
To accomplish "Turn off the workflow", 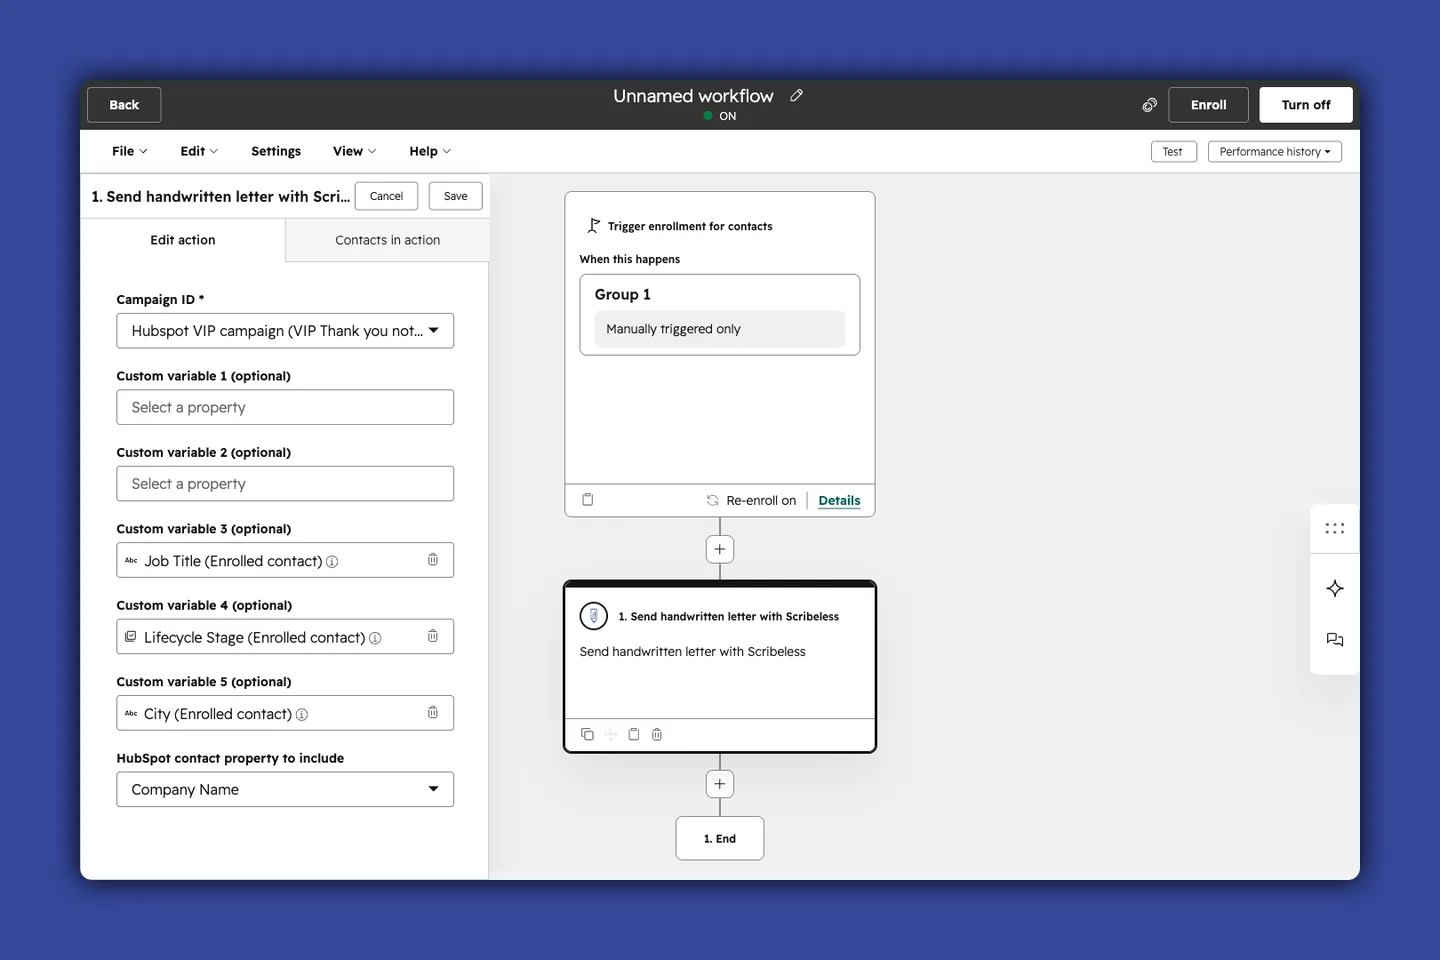I will pyautogui.click(x=1306, y=105).
